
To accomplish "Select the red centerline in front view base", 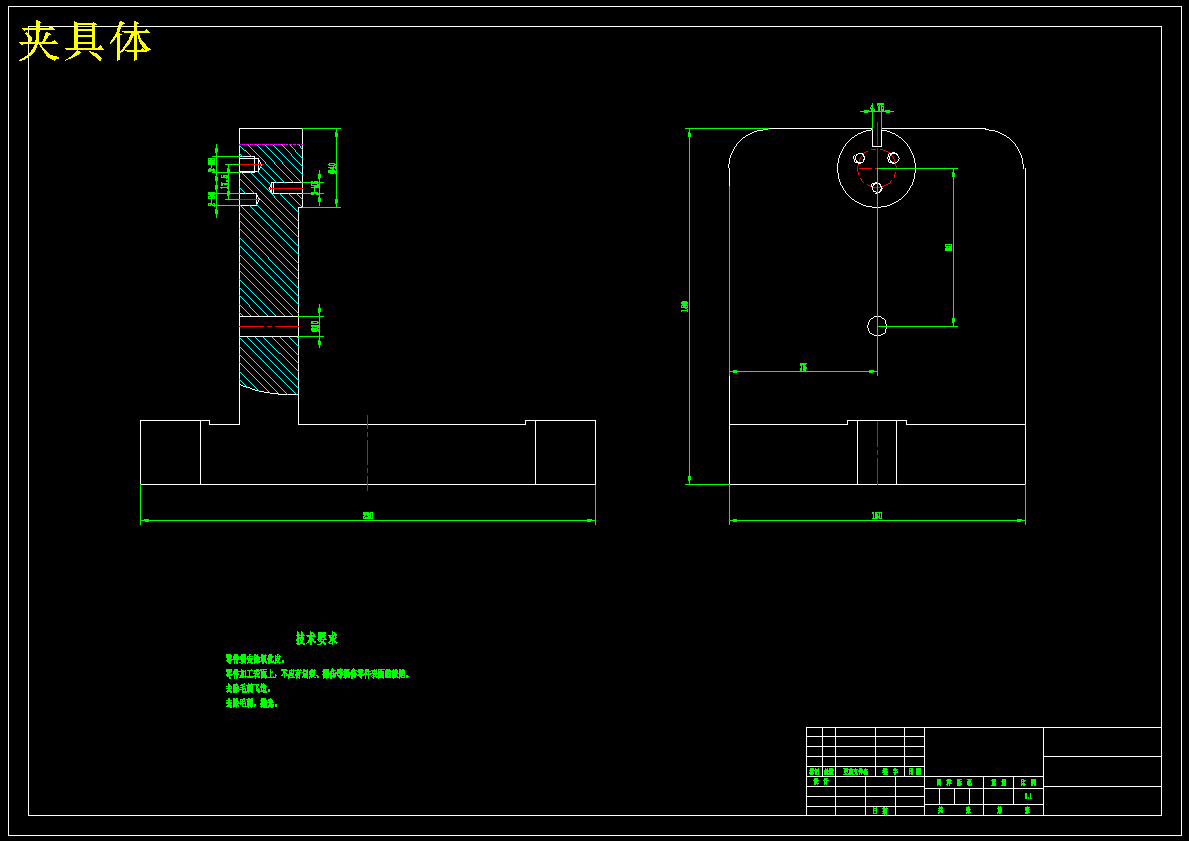I will pyautogui.click(x=367, y=453).
